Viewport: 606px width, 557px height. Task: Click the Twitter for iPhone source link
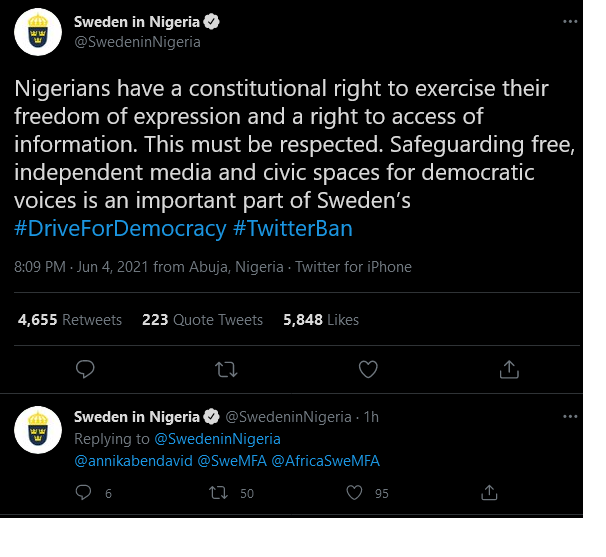[x=355, y=267]
